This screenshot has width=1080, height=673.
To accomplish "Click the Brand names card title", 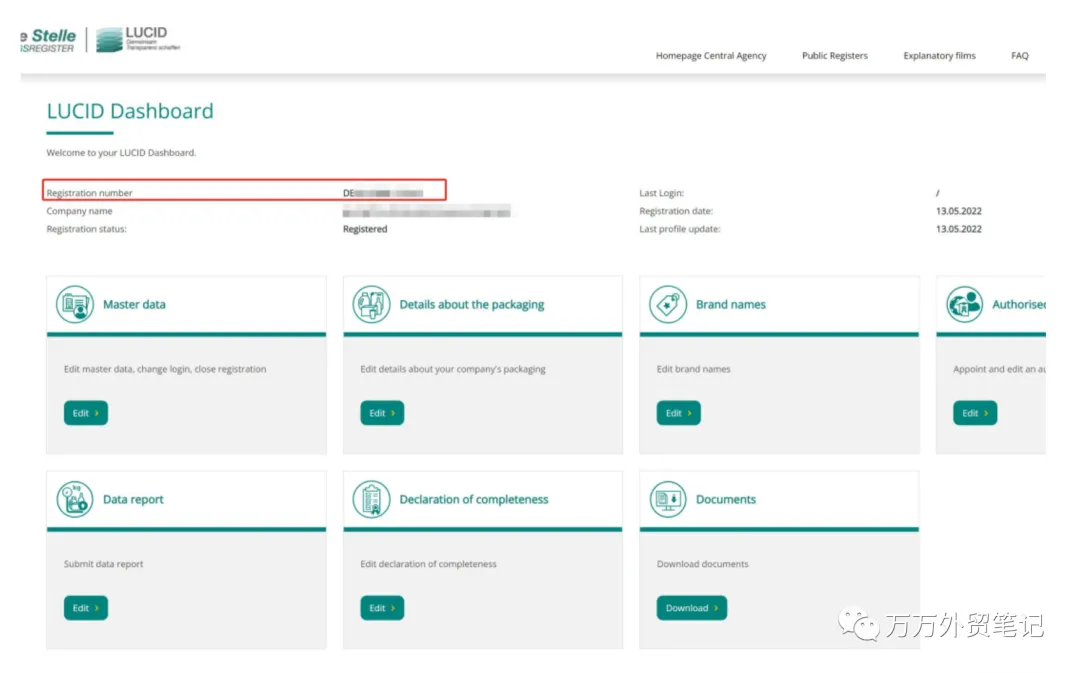I will pyautogui.click(x=731, y=304).
